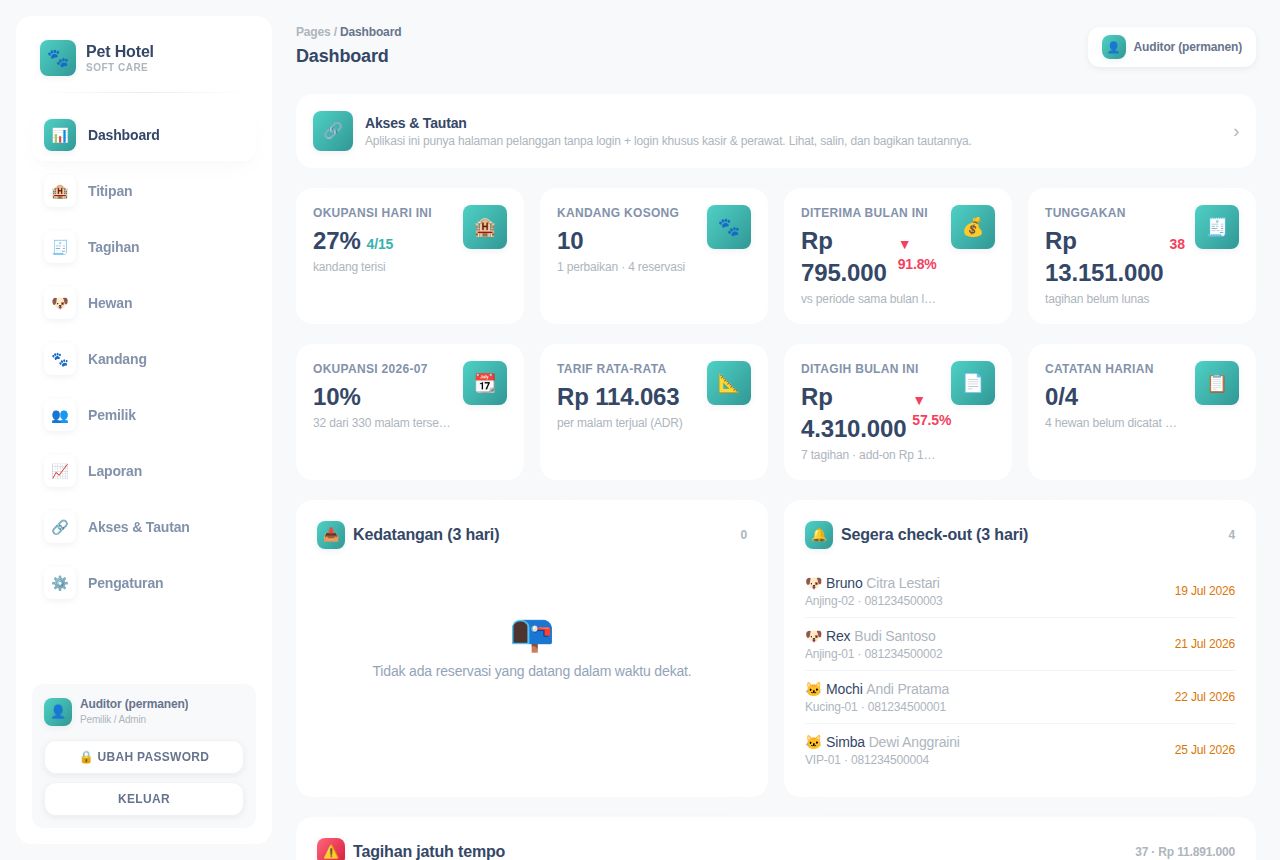Click the Akses & Tautan banner title
1280x860 pixels.
pyautogui.click(x=416, y=123)
